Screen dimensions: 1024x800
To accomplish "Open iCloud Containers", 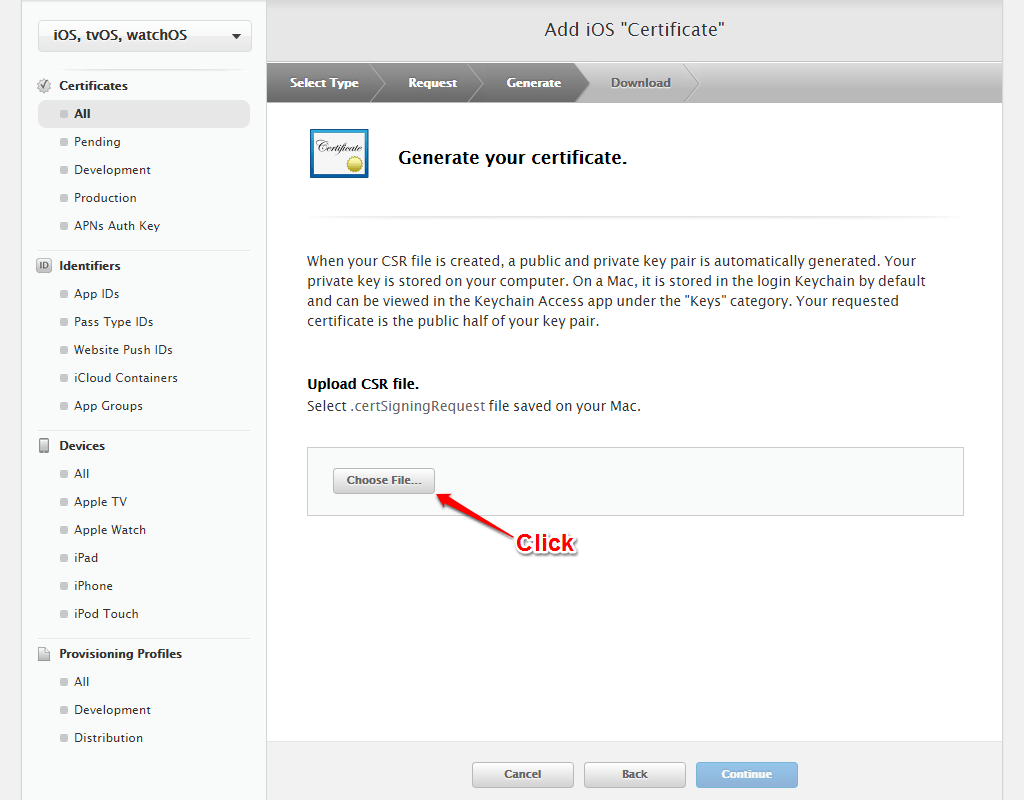I will click(126, 378).
